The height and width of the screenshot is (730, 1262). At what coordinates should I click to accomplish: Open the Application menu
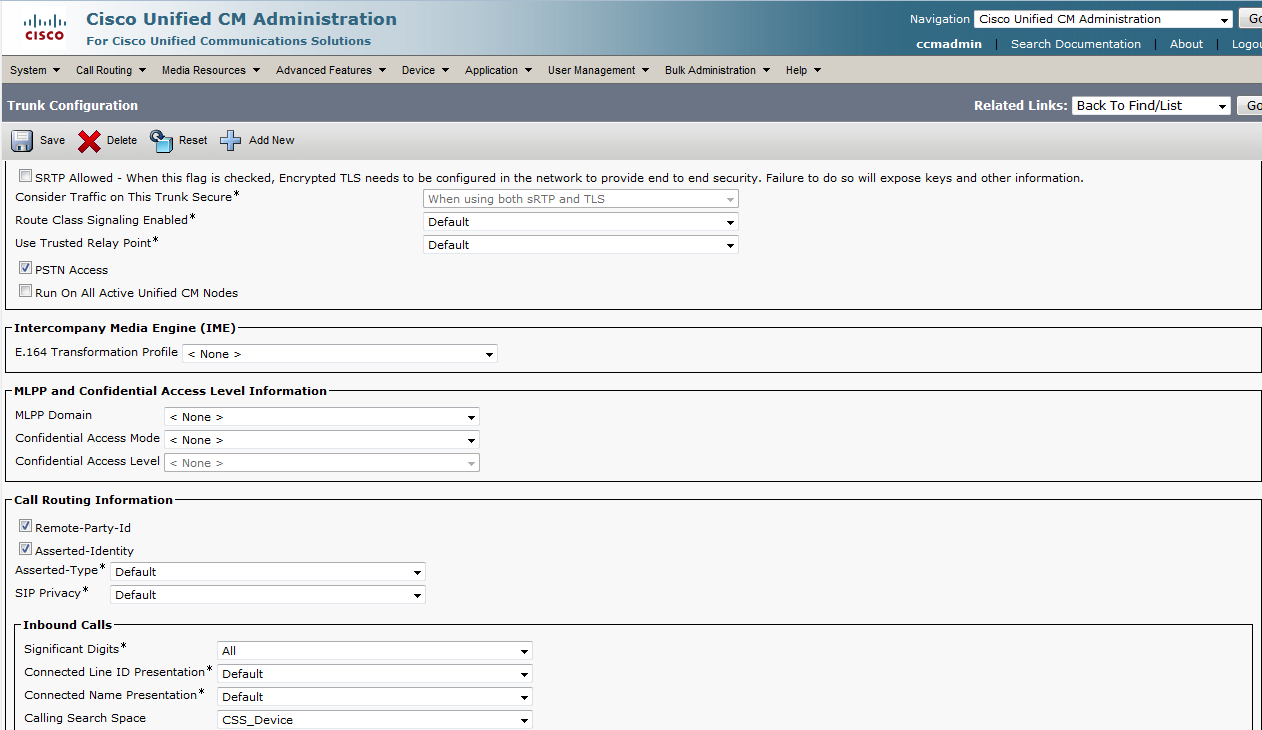click(x=498, y=70)
